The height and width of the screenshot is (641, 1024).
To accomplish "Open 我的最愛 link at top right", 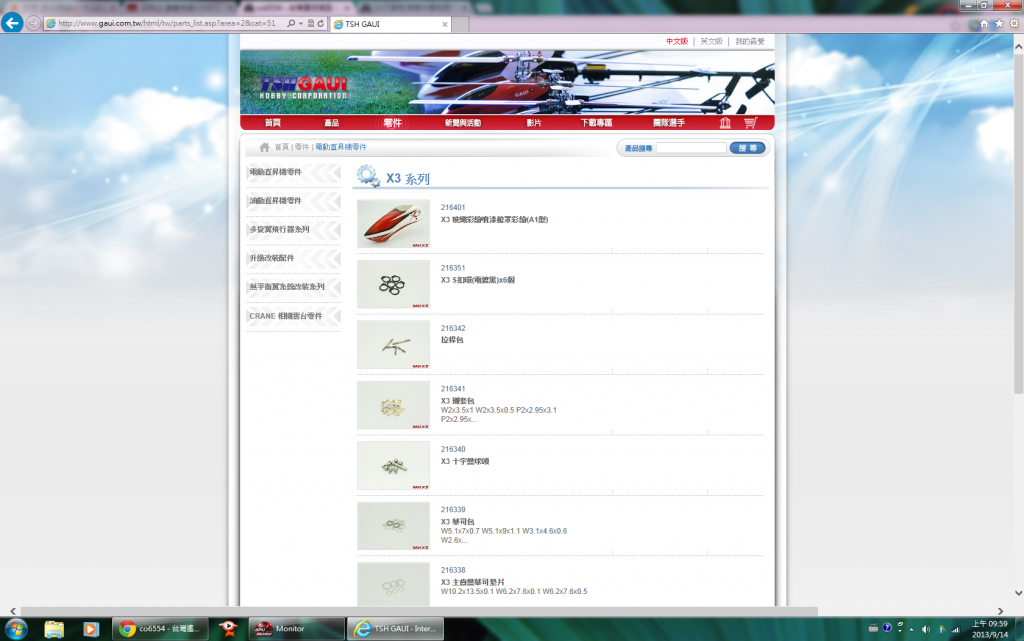I will coord(750,41).
